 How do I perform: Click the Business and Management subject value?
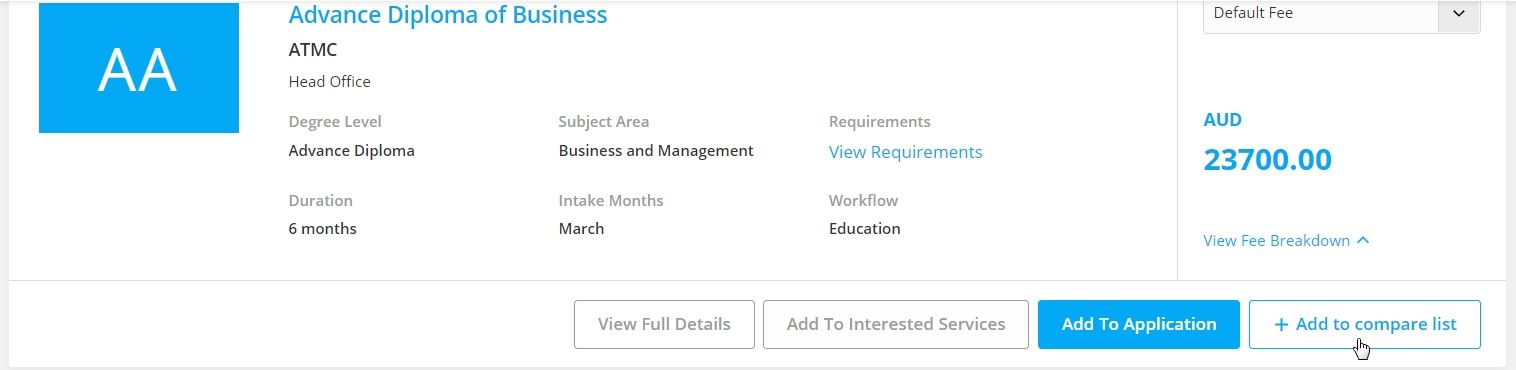(656, 151)
